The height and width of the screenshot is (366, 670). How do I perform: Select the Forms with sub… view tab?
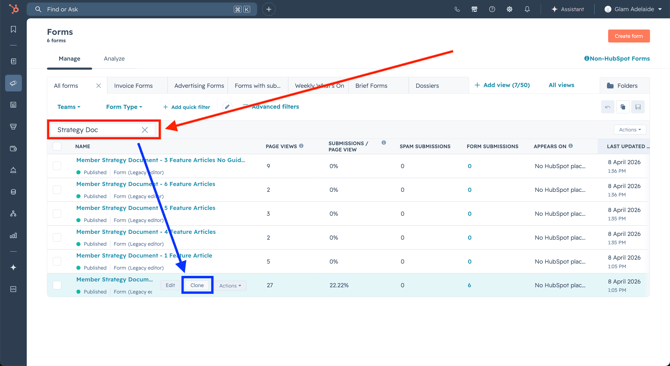pyautogui.click(x=258, y=86)
